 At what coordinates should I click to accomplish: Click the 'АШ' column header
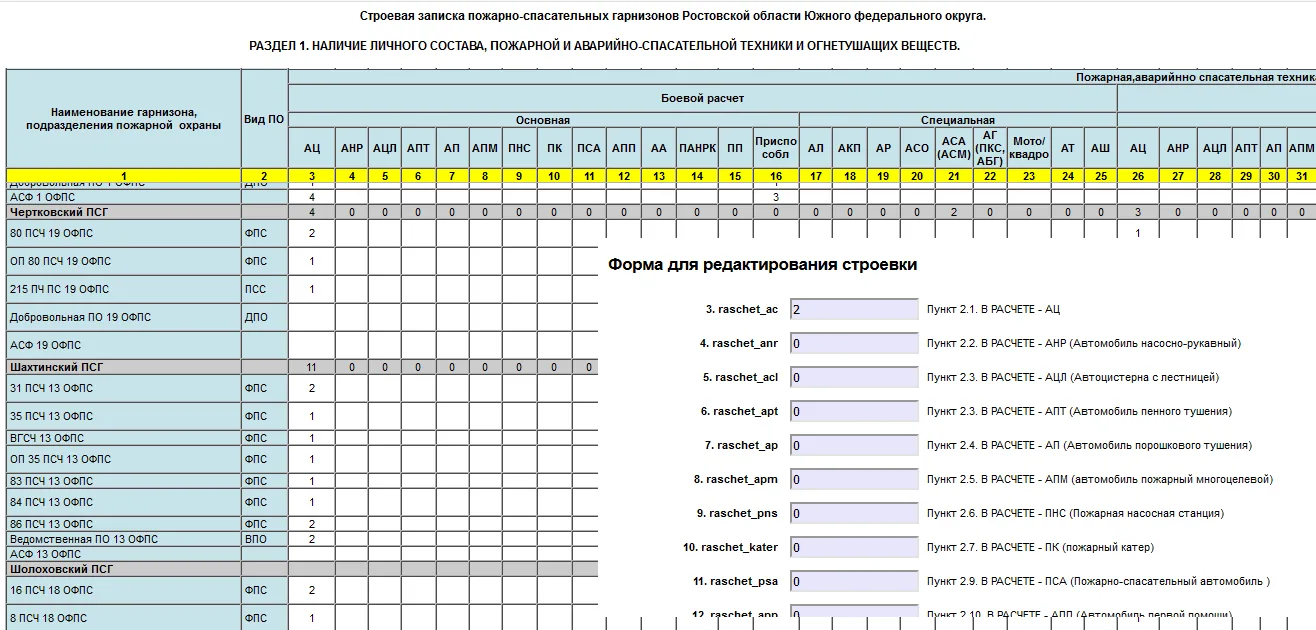1100,148
